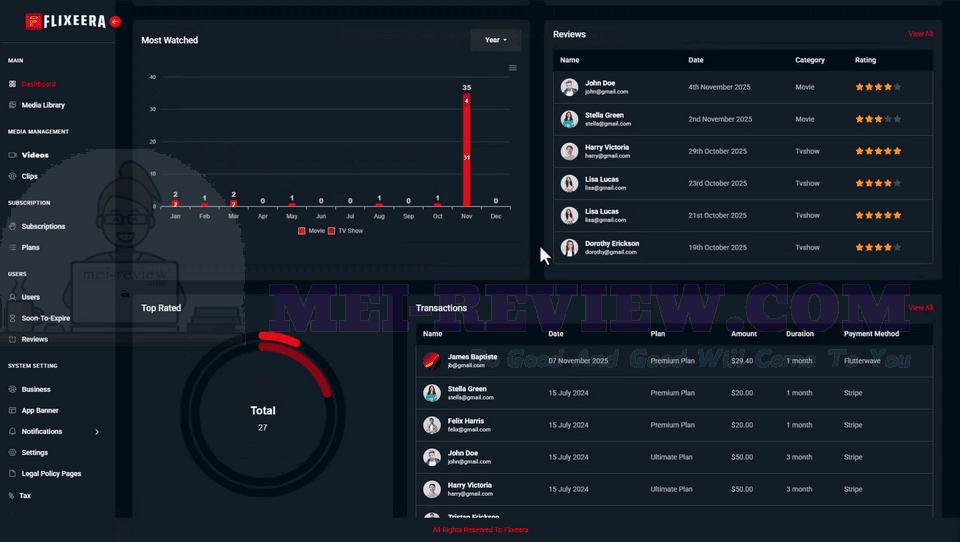Click the Notifications bell icon
The image size is (960, 542).
(x=12, y=431)
